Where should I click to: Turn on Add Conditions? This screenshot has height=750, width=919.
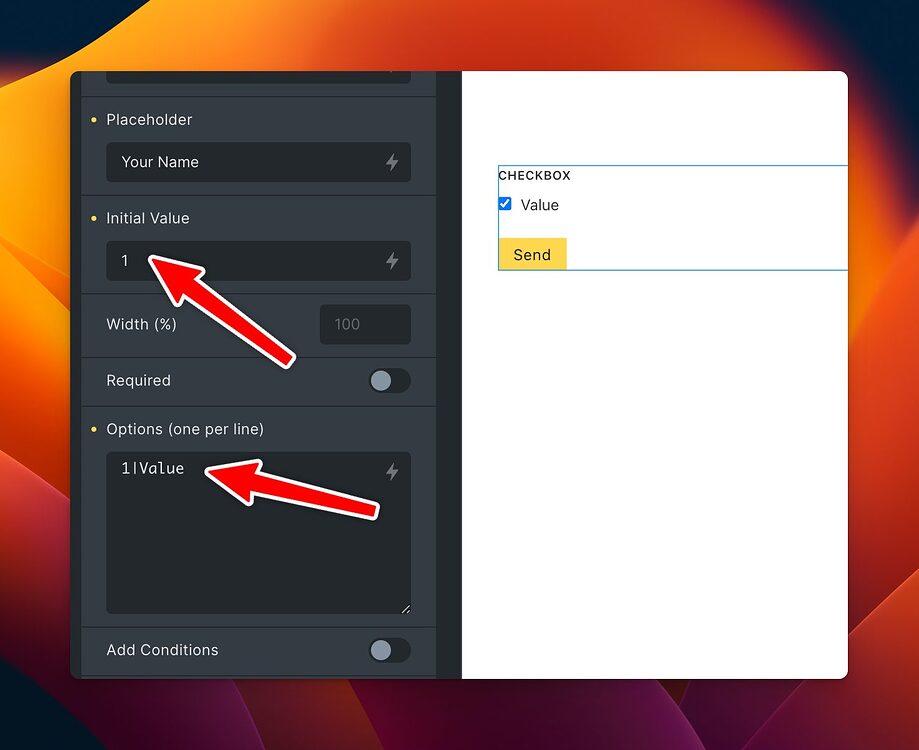(389, 650)
